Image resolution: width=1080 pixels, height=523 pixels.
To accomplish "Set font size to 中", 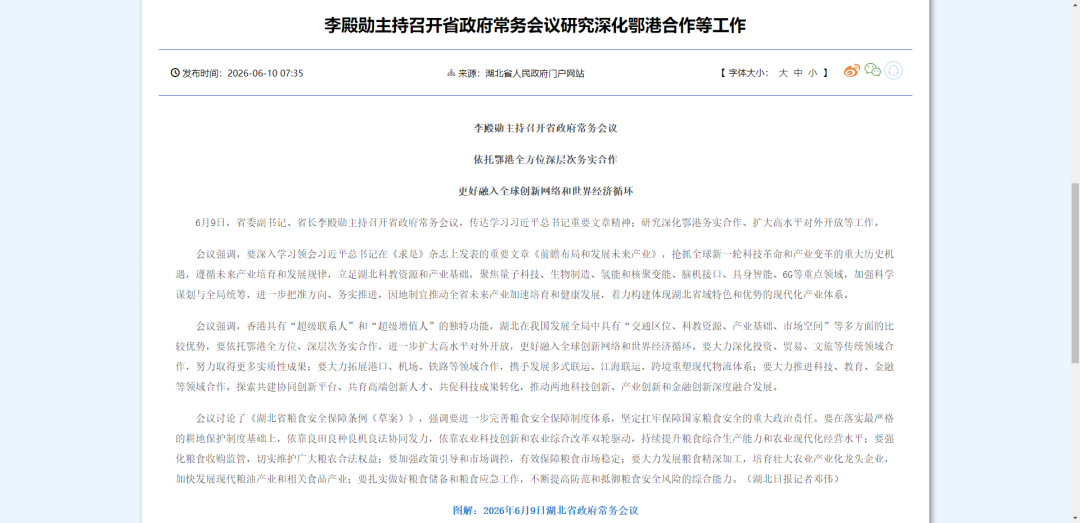I will [798, 73].
